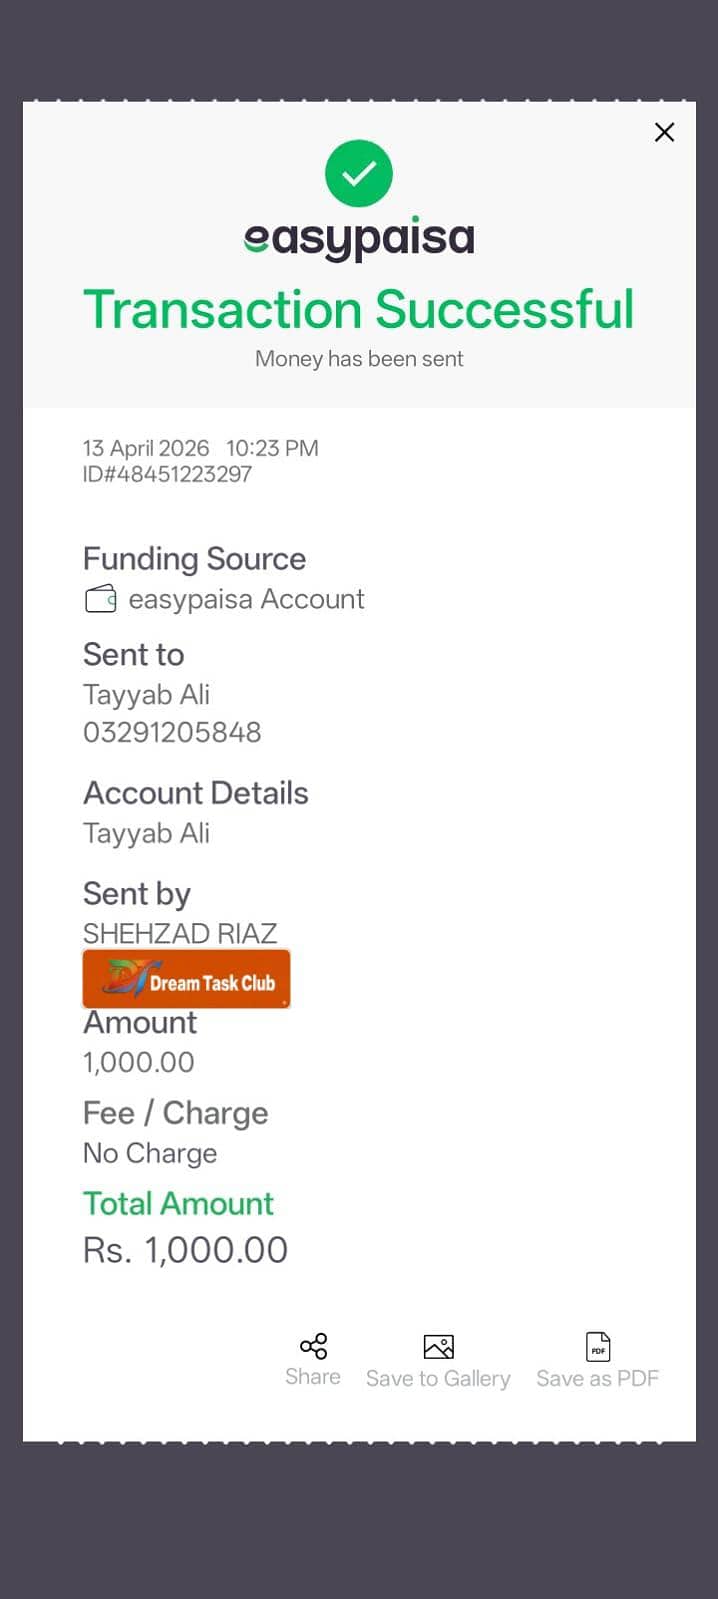Click the Save to Gallery image icon
Screen dimensions: 718x1599
(x=438, y=1347)
